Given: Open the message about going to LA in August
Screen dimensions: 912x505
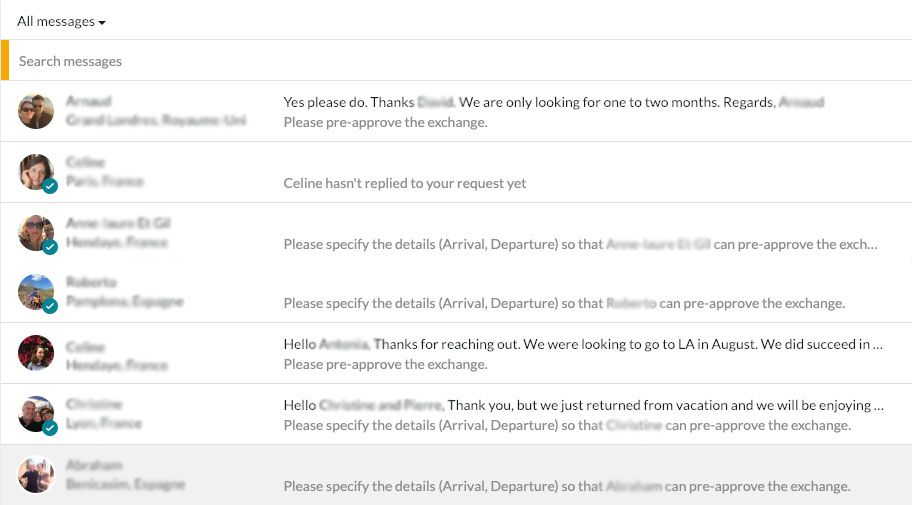Looking at the screenshot, I should coord(583,344).
